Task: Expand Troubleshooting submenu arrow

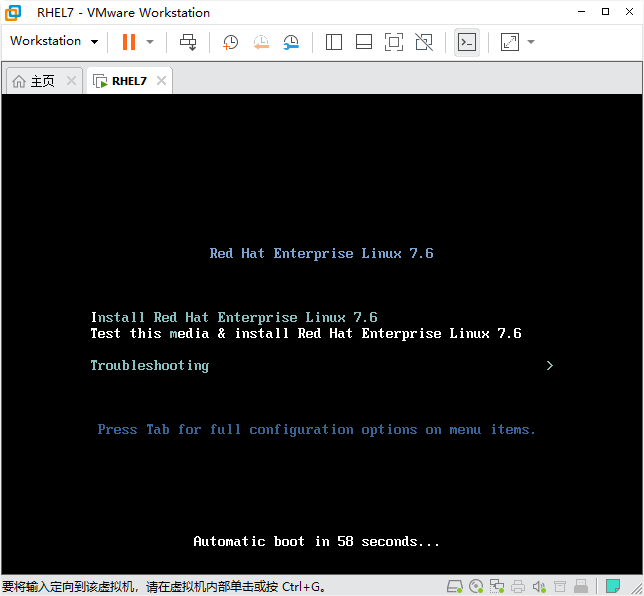Action: (550, 366)
